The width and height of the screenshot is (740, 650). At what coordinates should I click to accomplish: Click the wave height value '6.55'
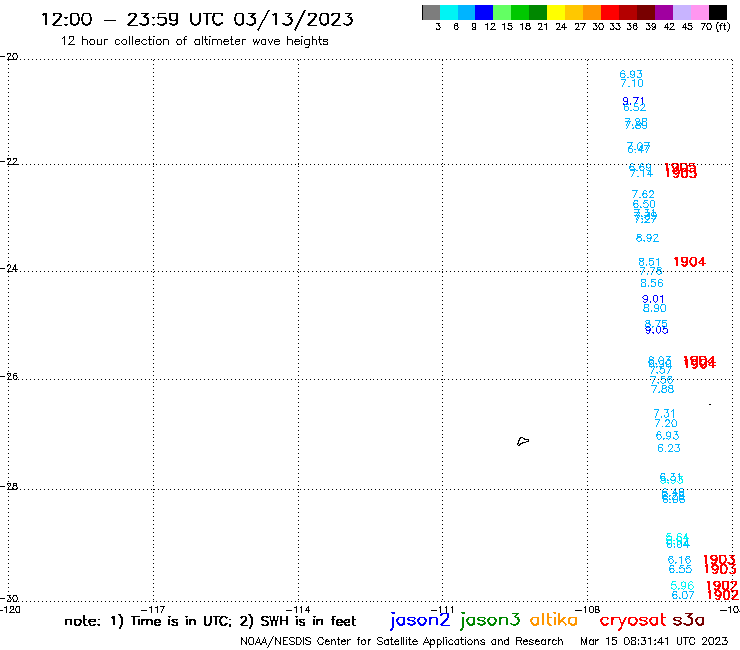coord(680,569)
